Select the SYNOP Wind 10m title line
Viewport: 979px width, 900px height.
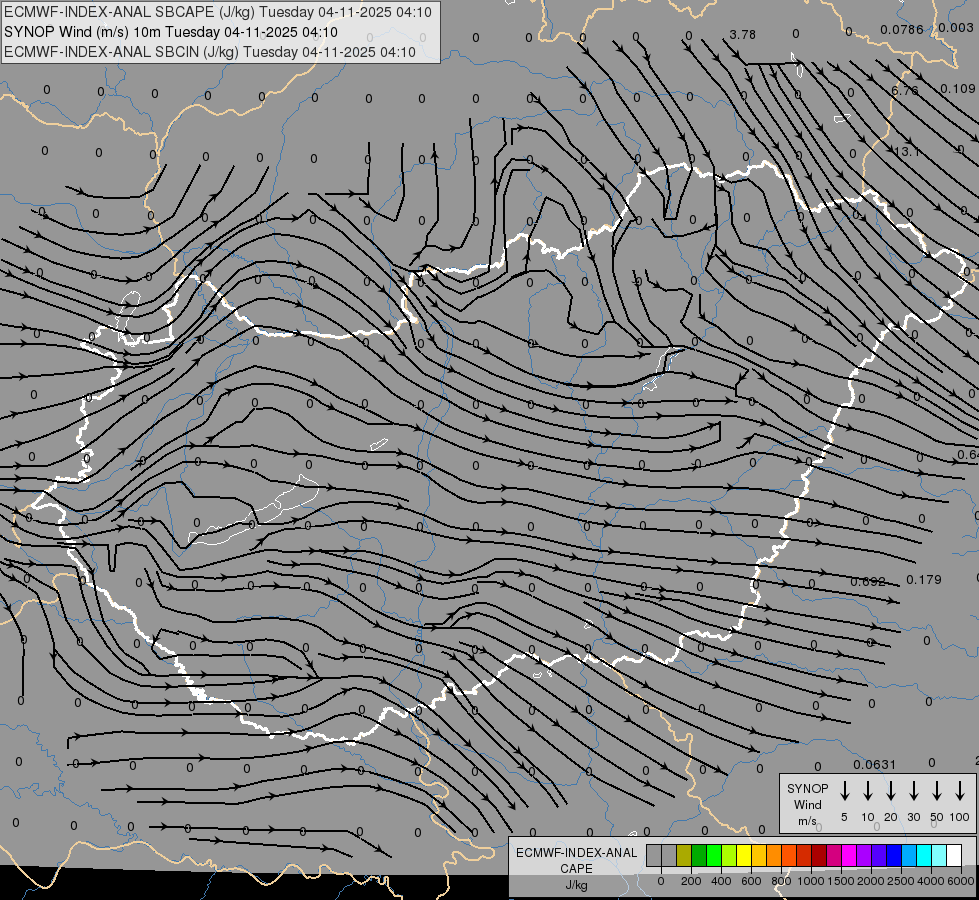pos(171,32)
